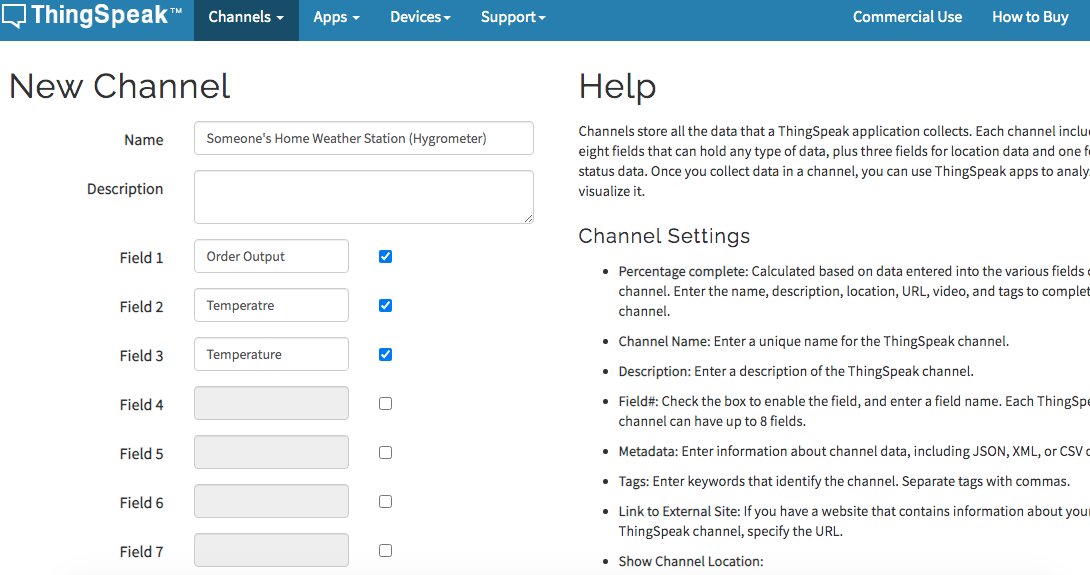Enable the Field 4 checkbox
This screenshot has height=575, width=1090.
[386, 404]
